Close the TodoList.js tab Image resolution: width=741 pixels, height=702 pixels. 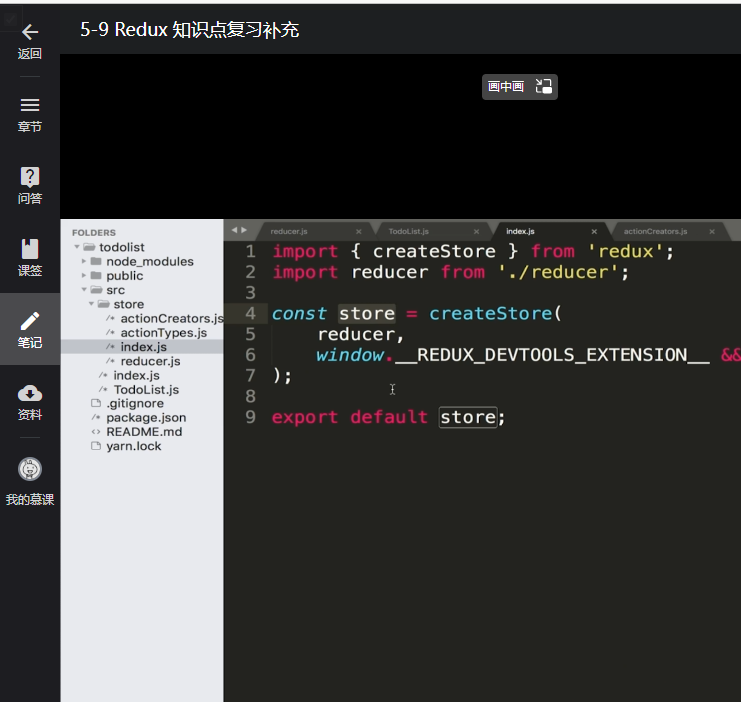(x=476, y=232)
